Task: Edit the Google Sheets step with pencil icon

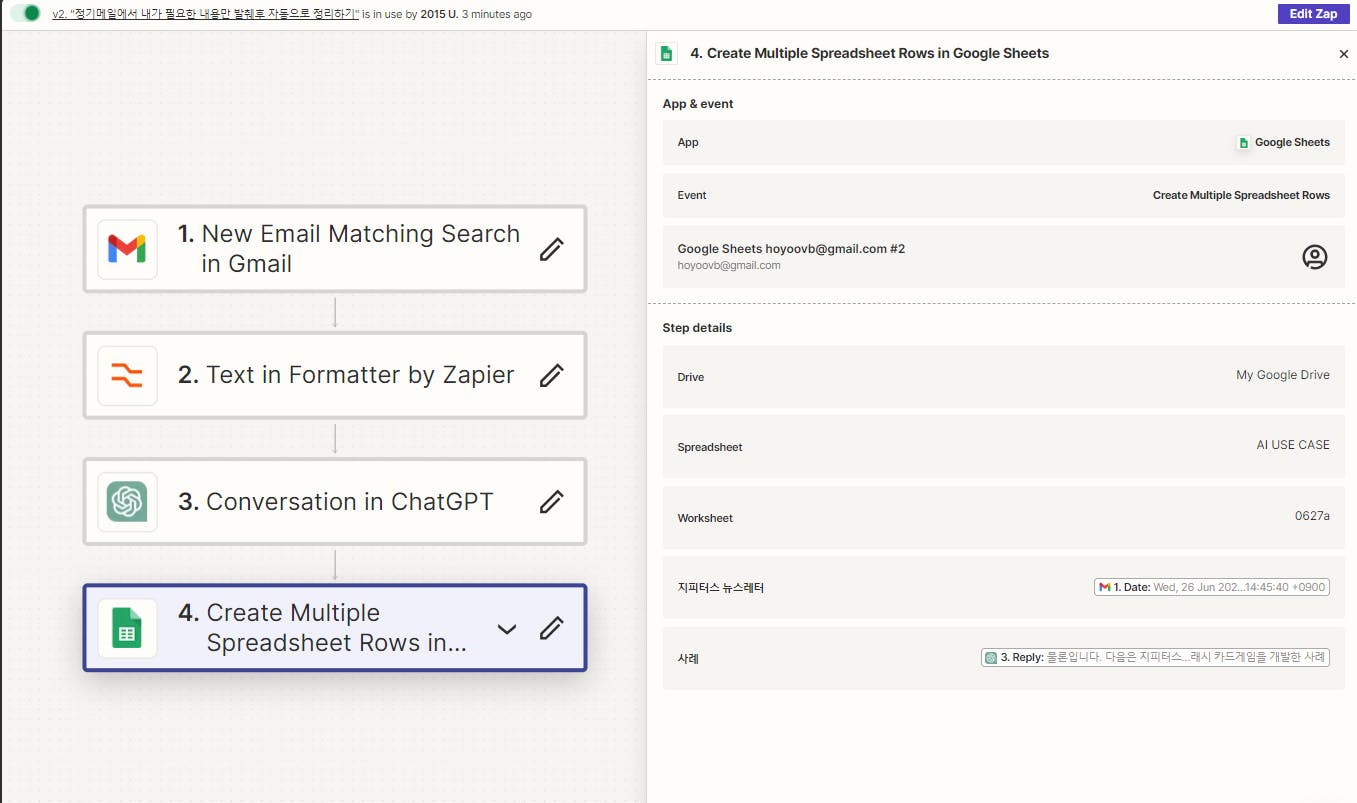Action: click(x=551, y=628)
